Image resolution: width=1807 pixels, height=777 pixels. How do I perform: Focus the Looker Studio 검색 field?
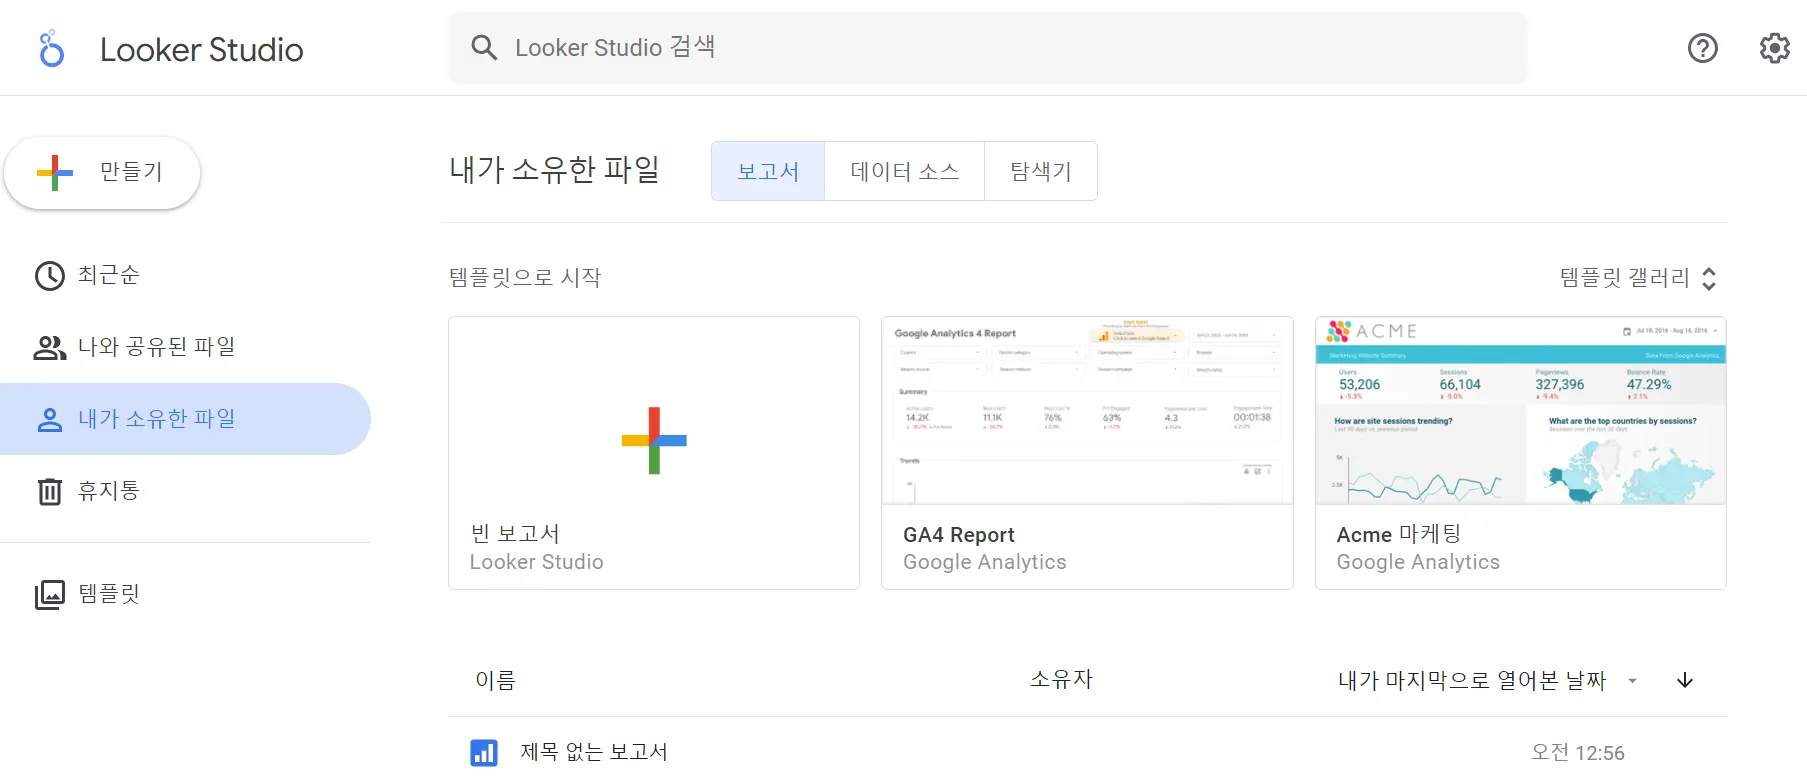(x=987, y=48)
